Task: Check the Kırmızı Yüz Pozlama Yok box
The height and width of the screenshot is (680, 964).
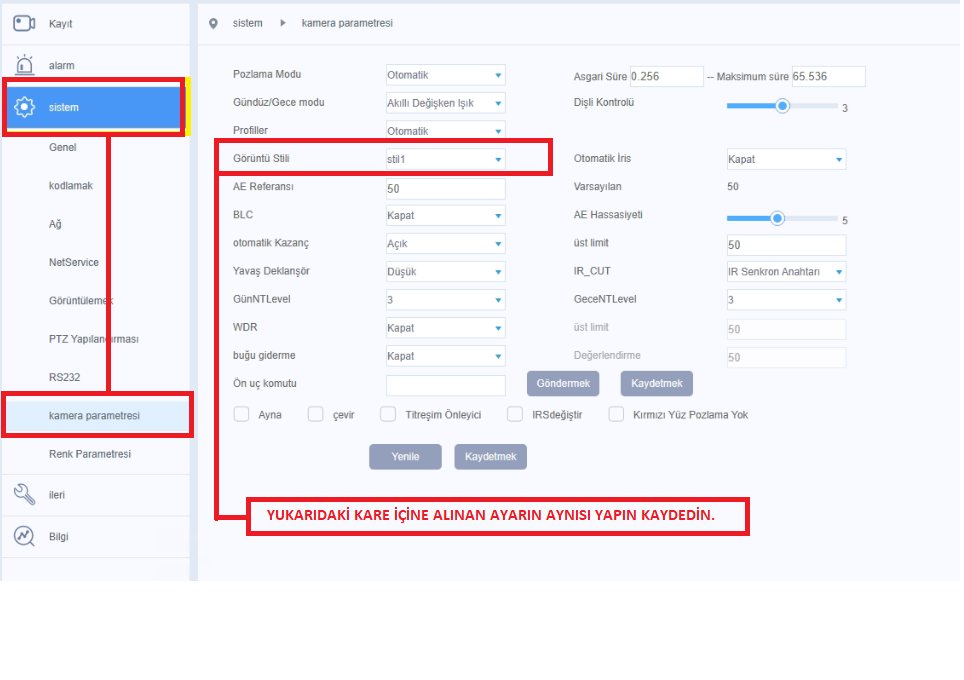Action: pyautogui.click(x=616, y=414)
